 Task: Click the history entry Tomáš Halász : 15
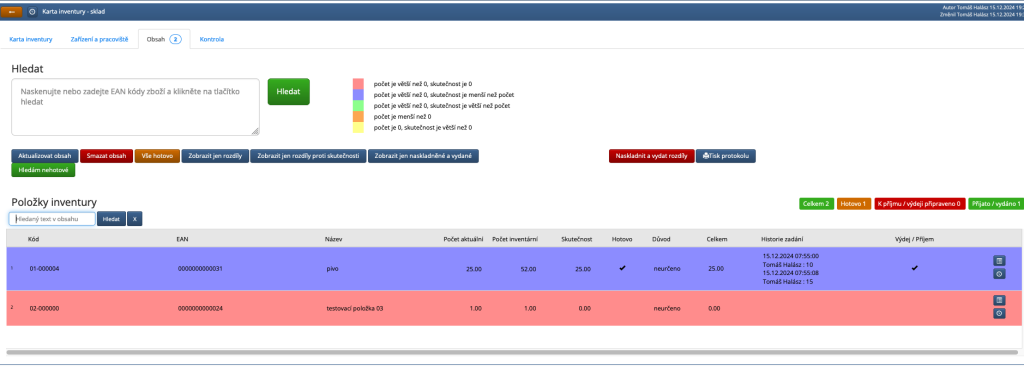(788, 282)
